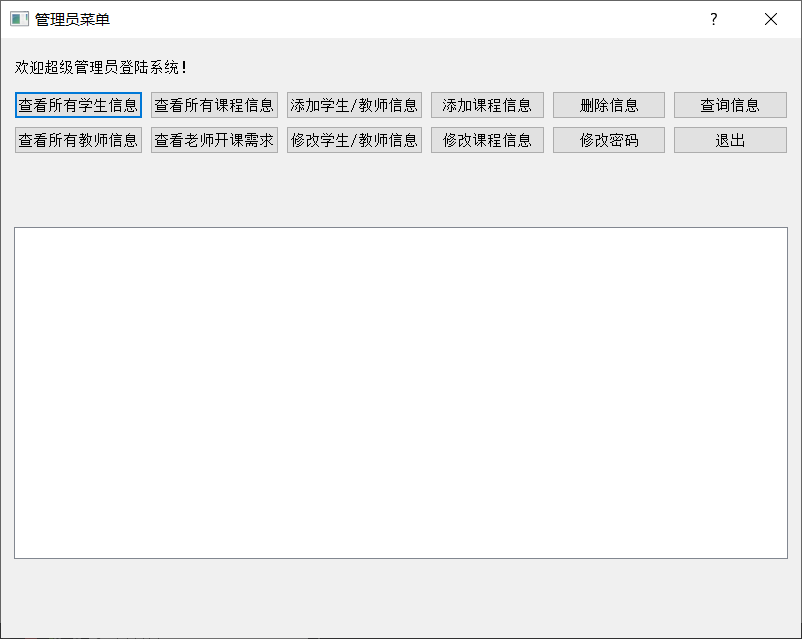802x639 pixels.
Task: Choose 添加课程信息 to add a course
Action: [x=487, y=105]
